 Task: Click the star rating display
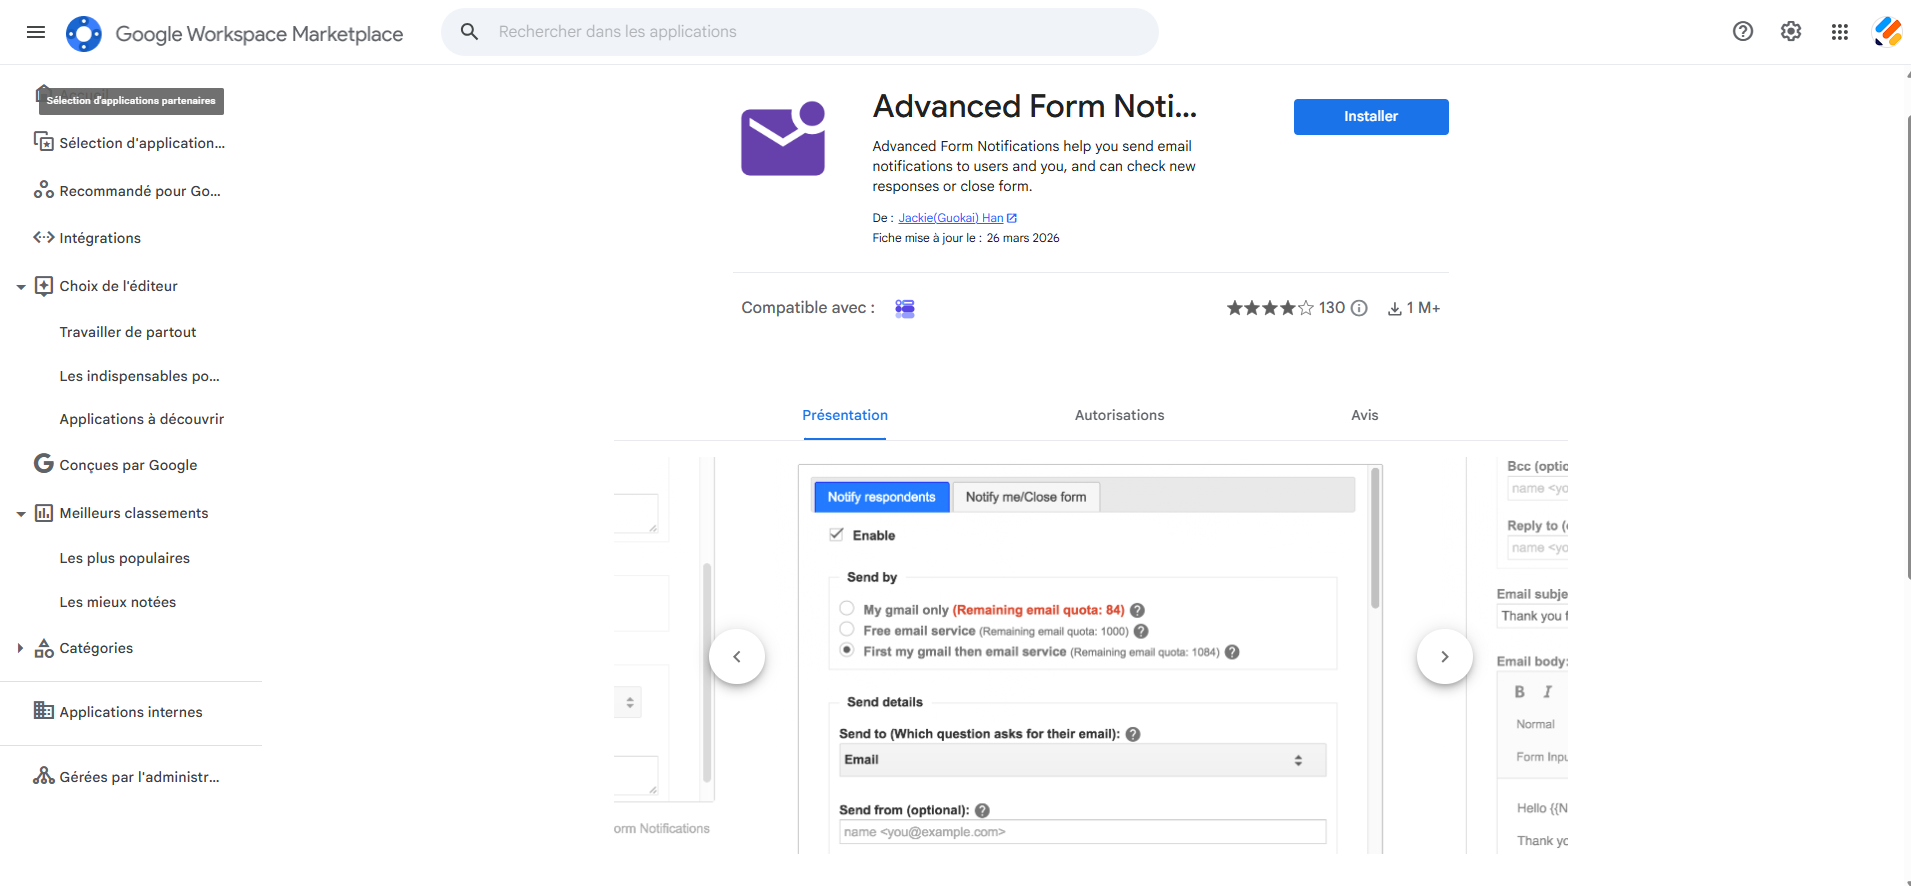point(1270,308)
